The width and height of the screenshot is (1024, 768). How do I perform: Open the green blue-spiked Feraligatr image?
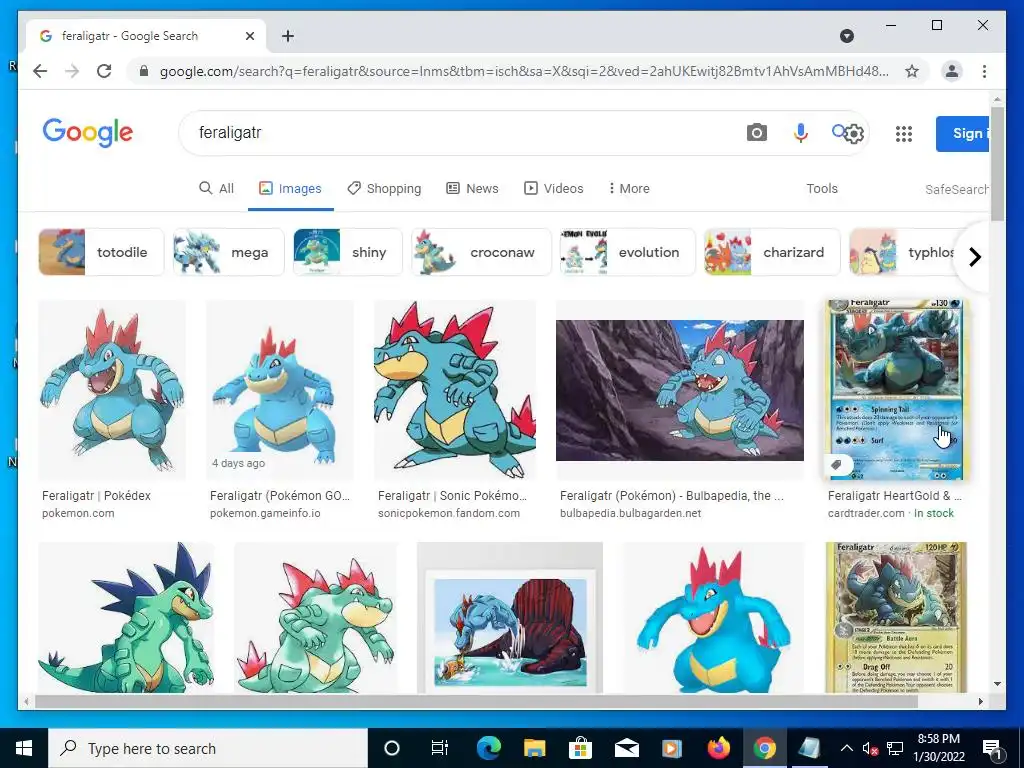click(126, 617)
